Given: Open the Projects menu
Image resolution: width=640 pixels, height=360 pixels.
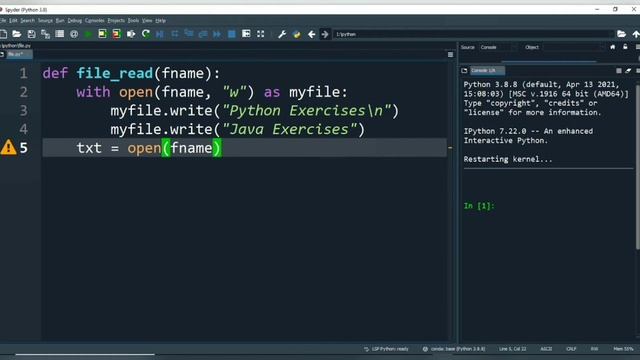Looking at the screenshot, I should (x=116, y=20).
